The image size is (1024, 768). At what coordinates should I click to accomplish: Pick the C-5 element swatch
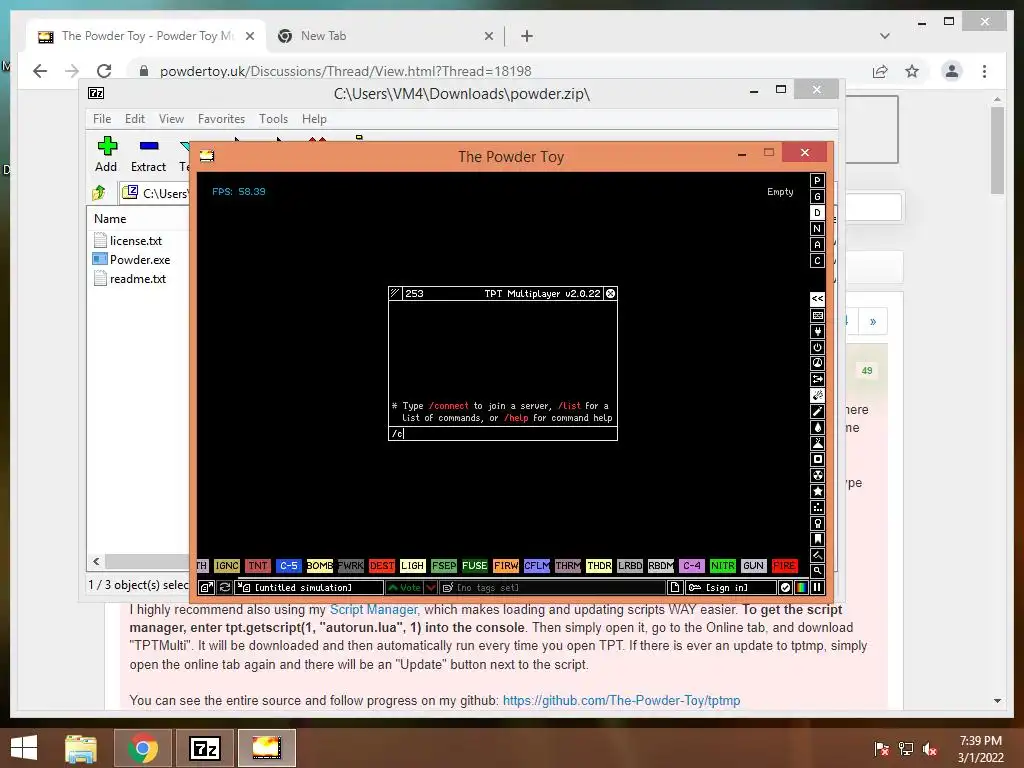pos(289,566)
